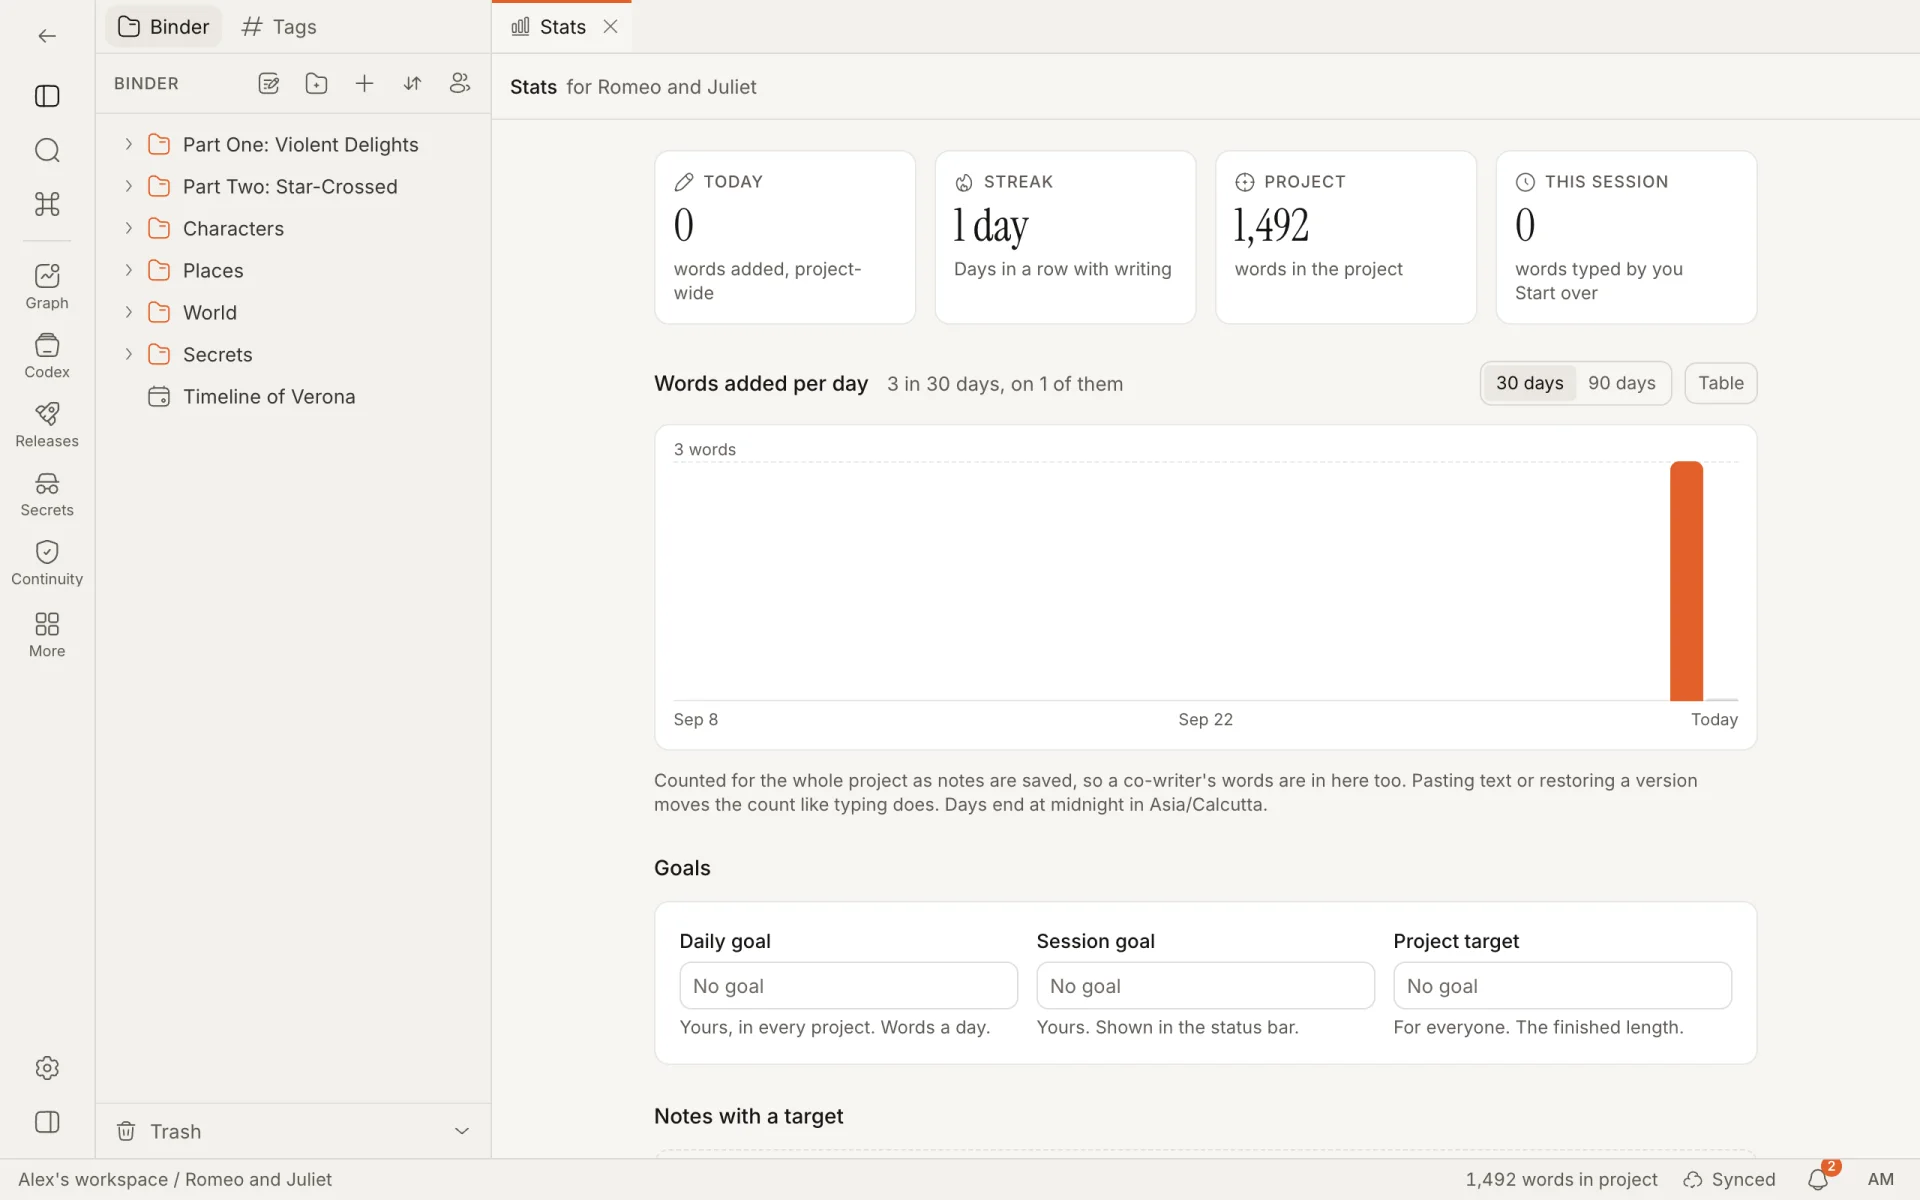Click the Streak 1 day card
This screenshot has width=1920, height=1200.
1065,237
